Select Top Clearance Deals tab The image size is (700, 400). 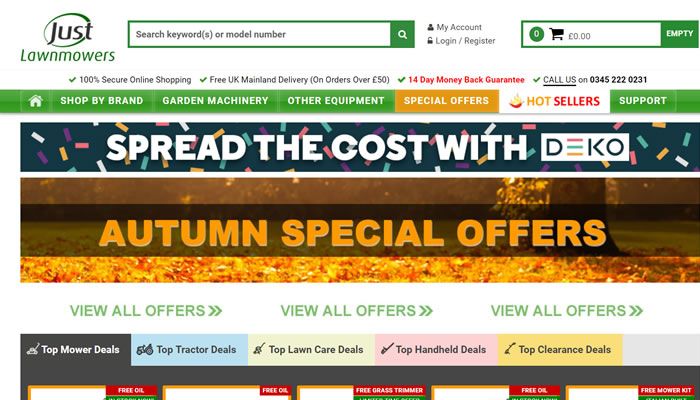tap(560, 350)
